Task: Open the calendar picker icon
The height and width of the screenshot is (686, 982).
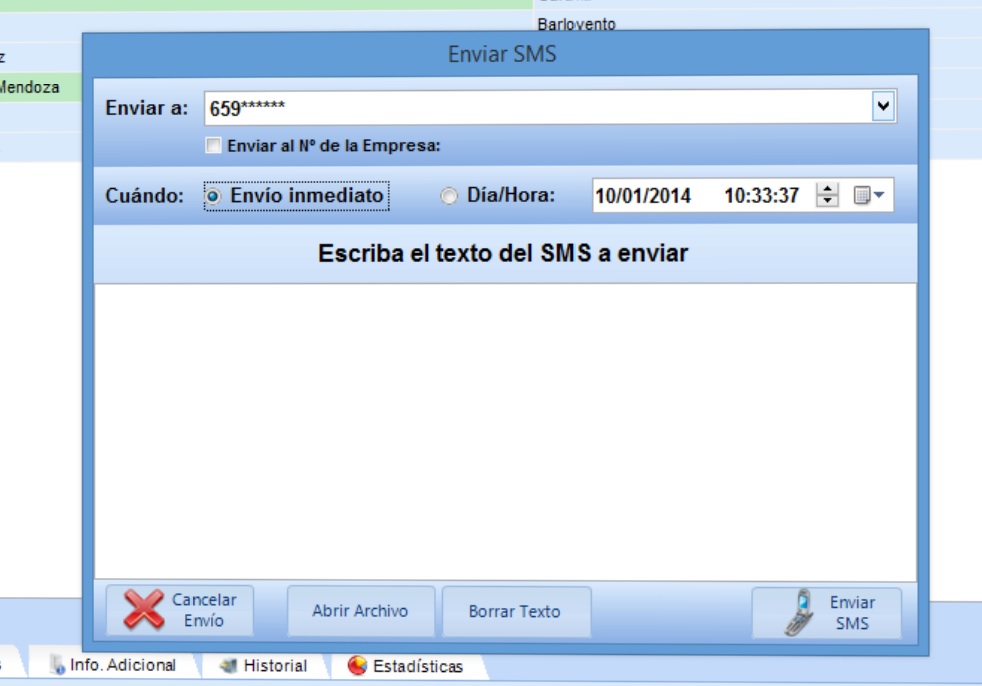Action: click(x=869, y=195)
